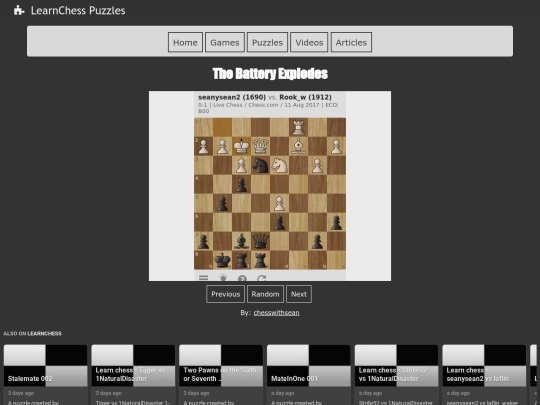Click the 'The Battery Explodes' puzzle title
This screenshot has width=540, height=405.
(x=270, y=74)
